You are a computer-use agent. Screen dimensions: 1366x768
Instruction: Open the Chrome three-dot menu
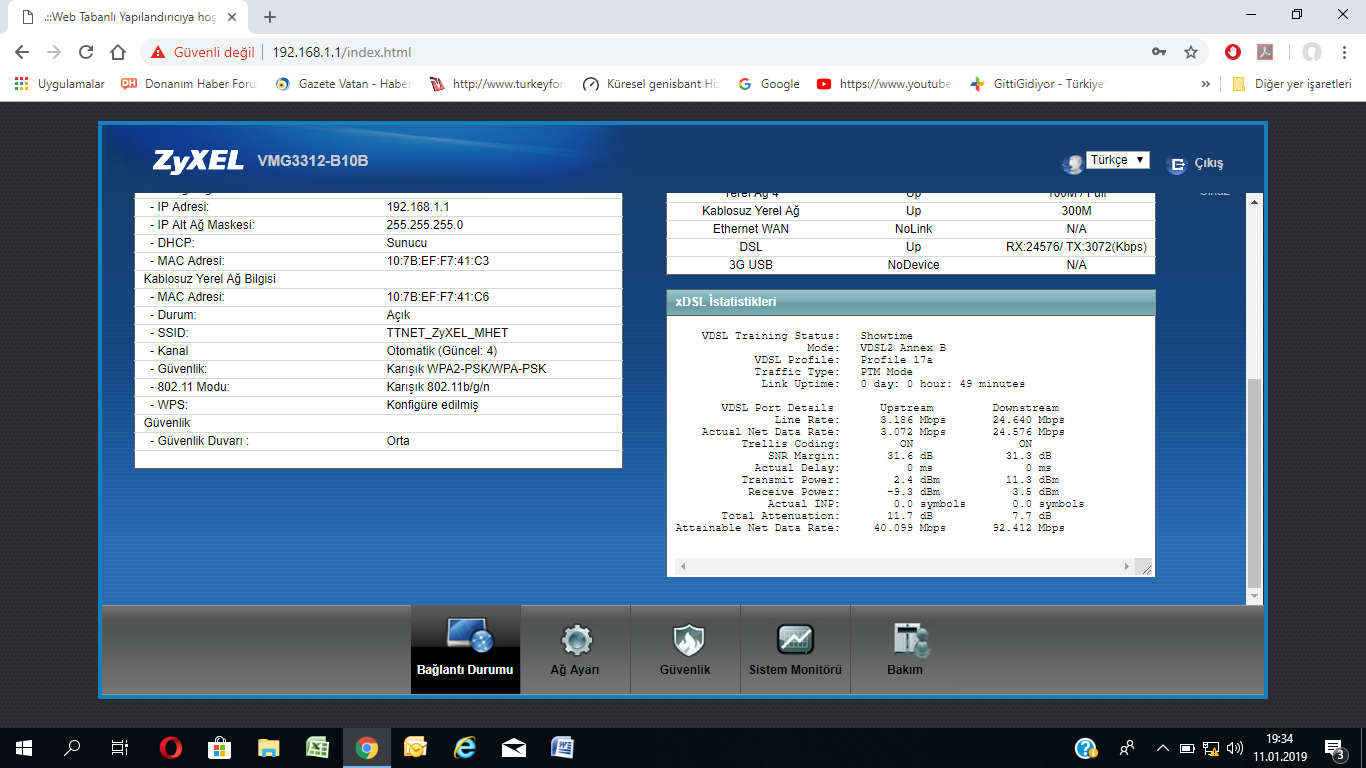(1345, 52)
